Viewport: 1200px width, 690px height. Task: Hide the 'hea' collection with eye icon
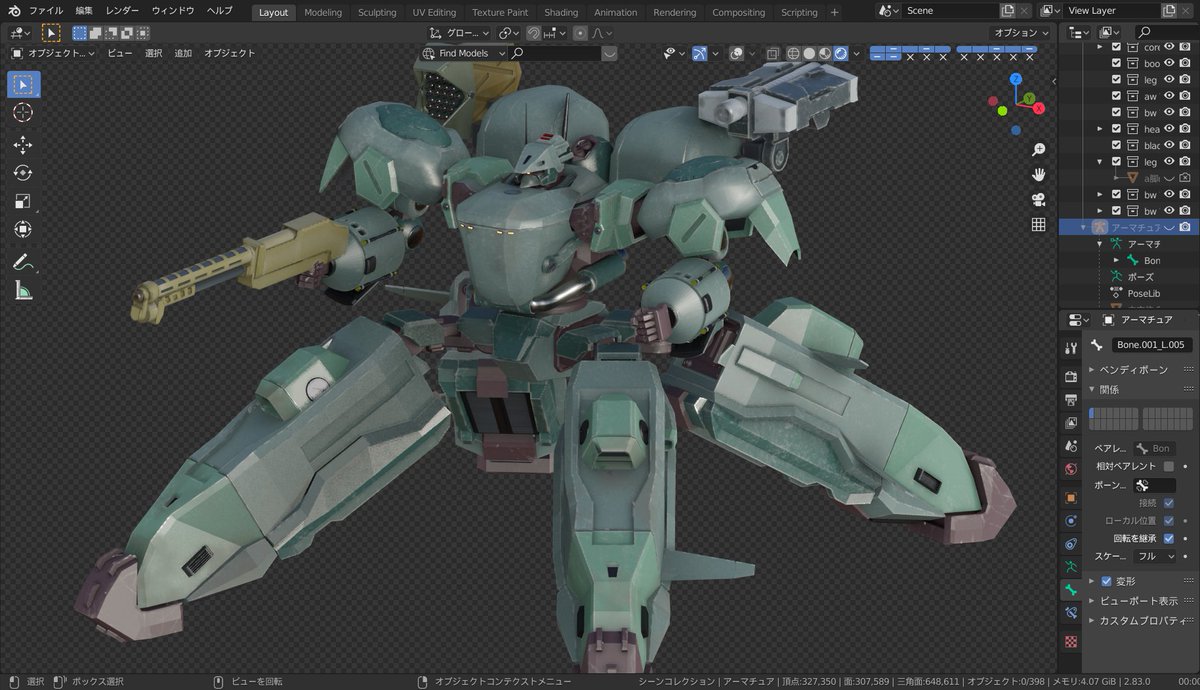1168,129
